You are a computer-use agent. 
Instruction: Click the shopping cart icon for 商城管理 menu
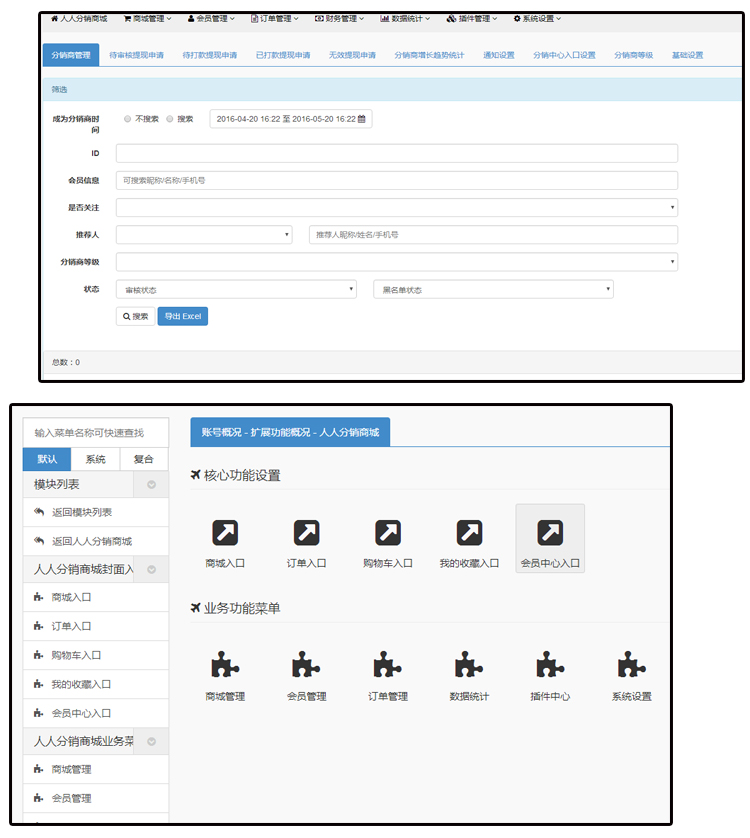(x=127, y=19)
